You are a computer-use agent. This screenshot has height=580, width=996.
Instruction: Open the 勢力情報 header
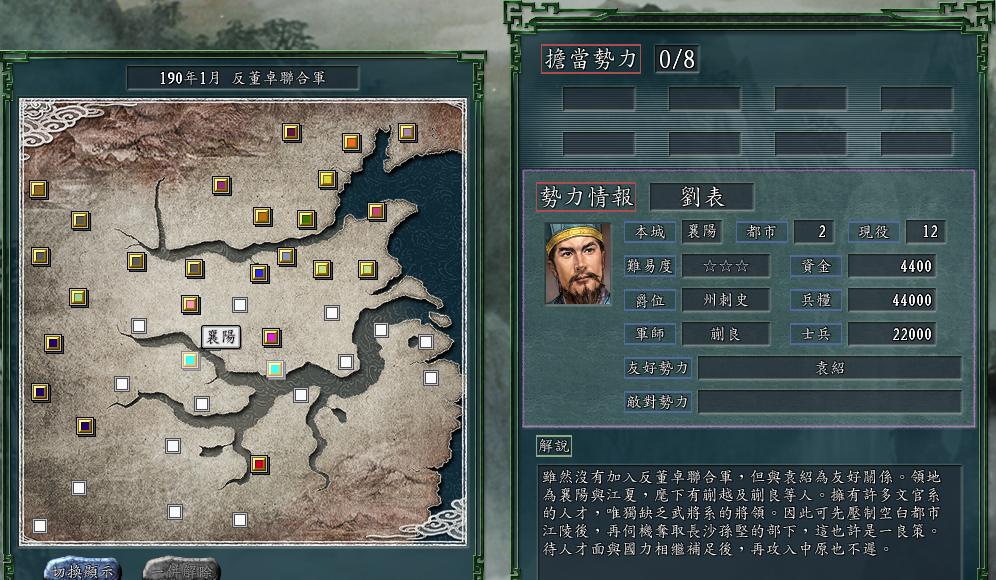click(586, 197)
